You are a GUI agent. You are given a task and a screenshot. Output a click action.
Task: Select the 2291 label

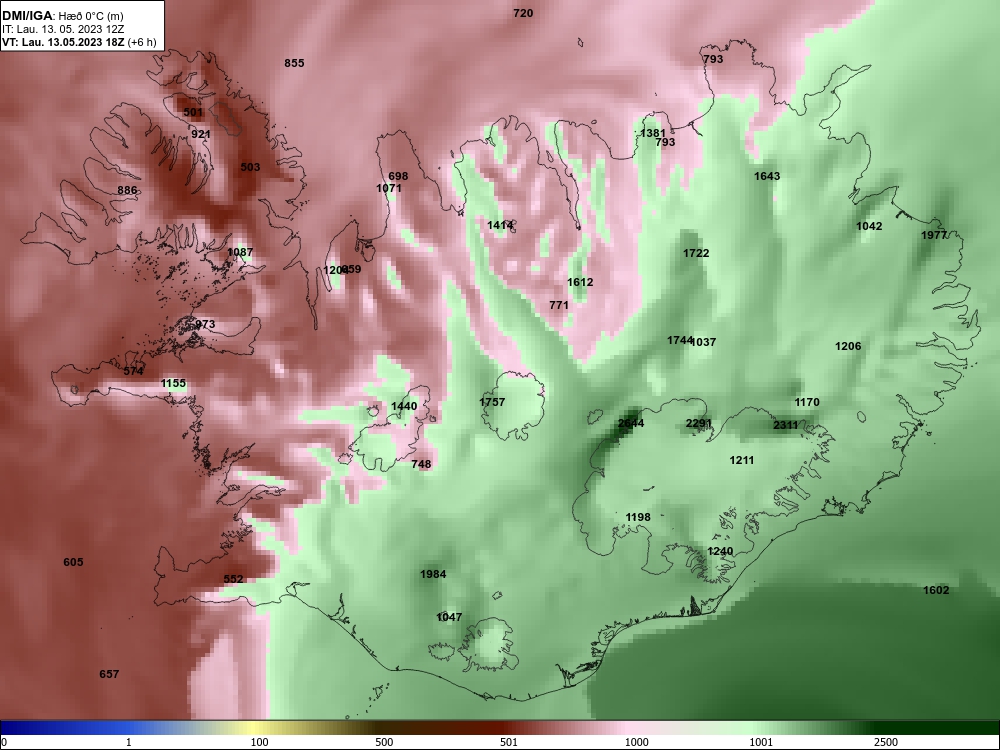click(698, 423)
